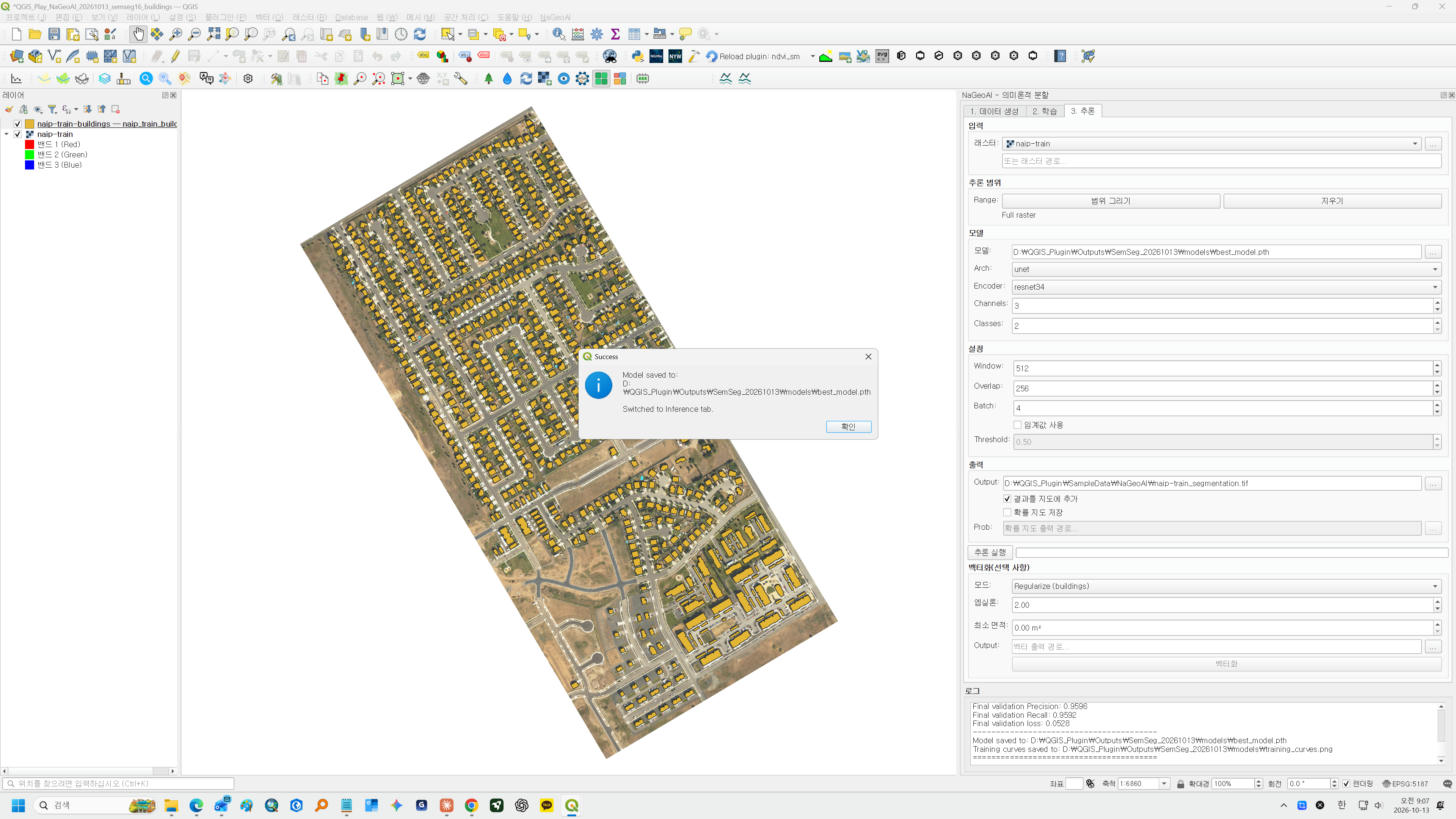1456x819 pixels.
Task: Open the 래스터 naip-train dropdown
Action: pyautogui.click(x=1212, y=144)
